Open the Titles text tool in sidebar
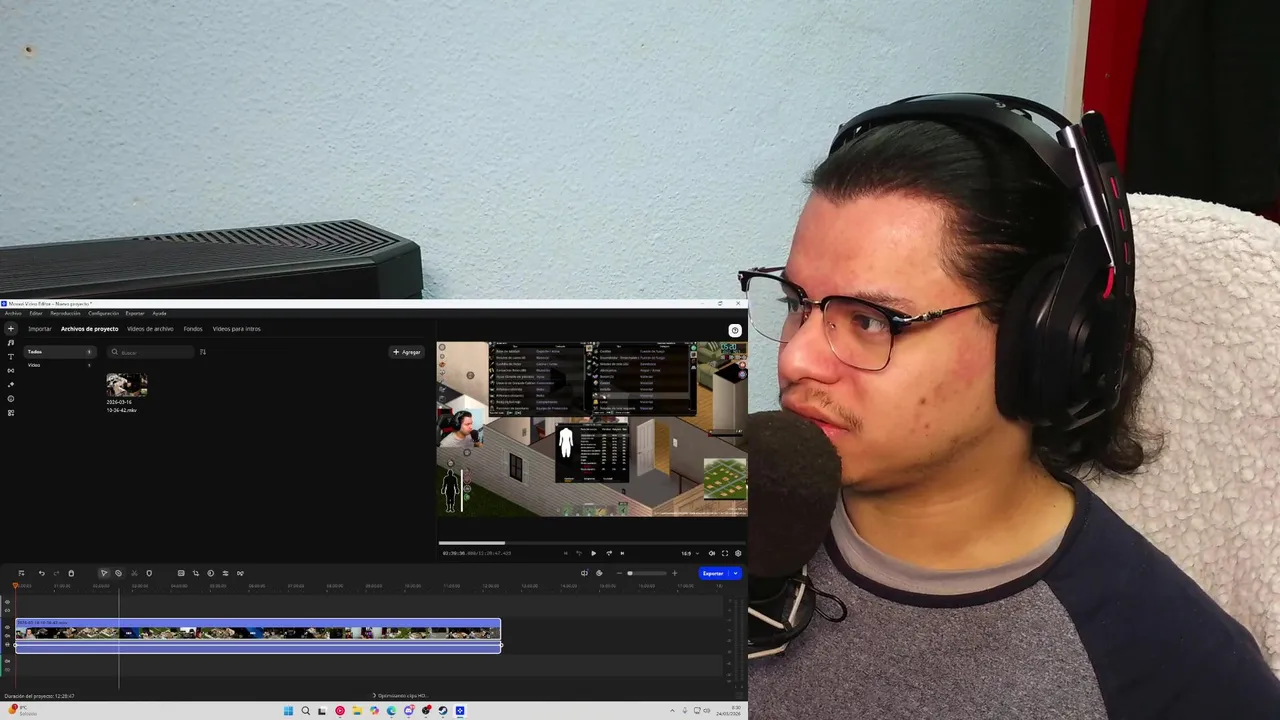Screen dimensions: 1280x720 point(11,356)
